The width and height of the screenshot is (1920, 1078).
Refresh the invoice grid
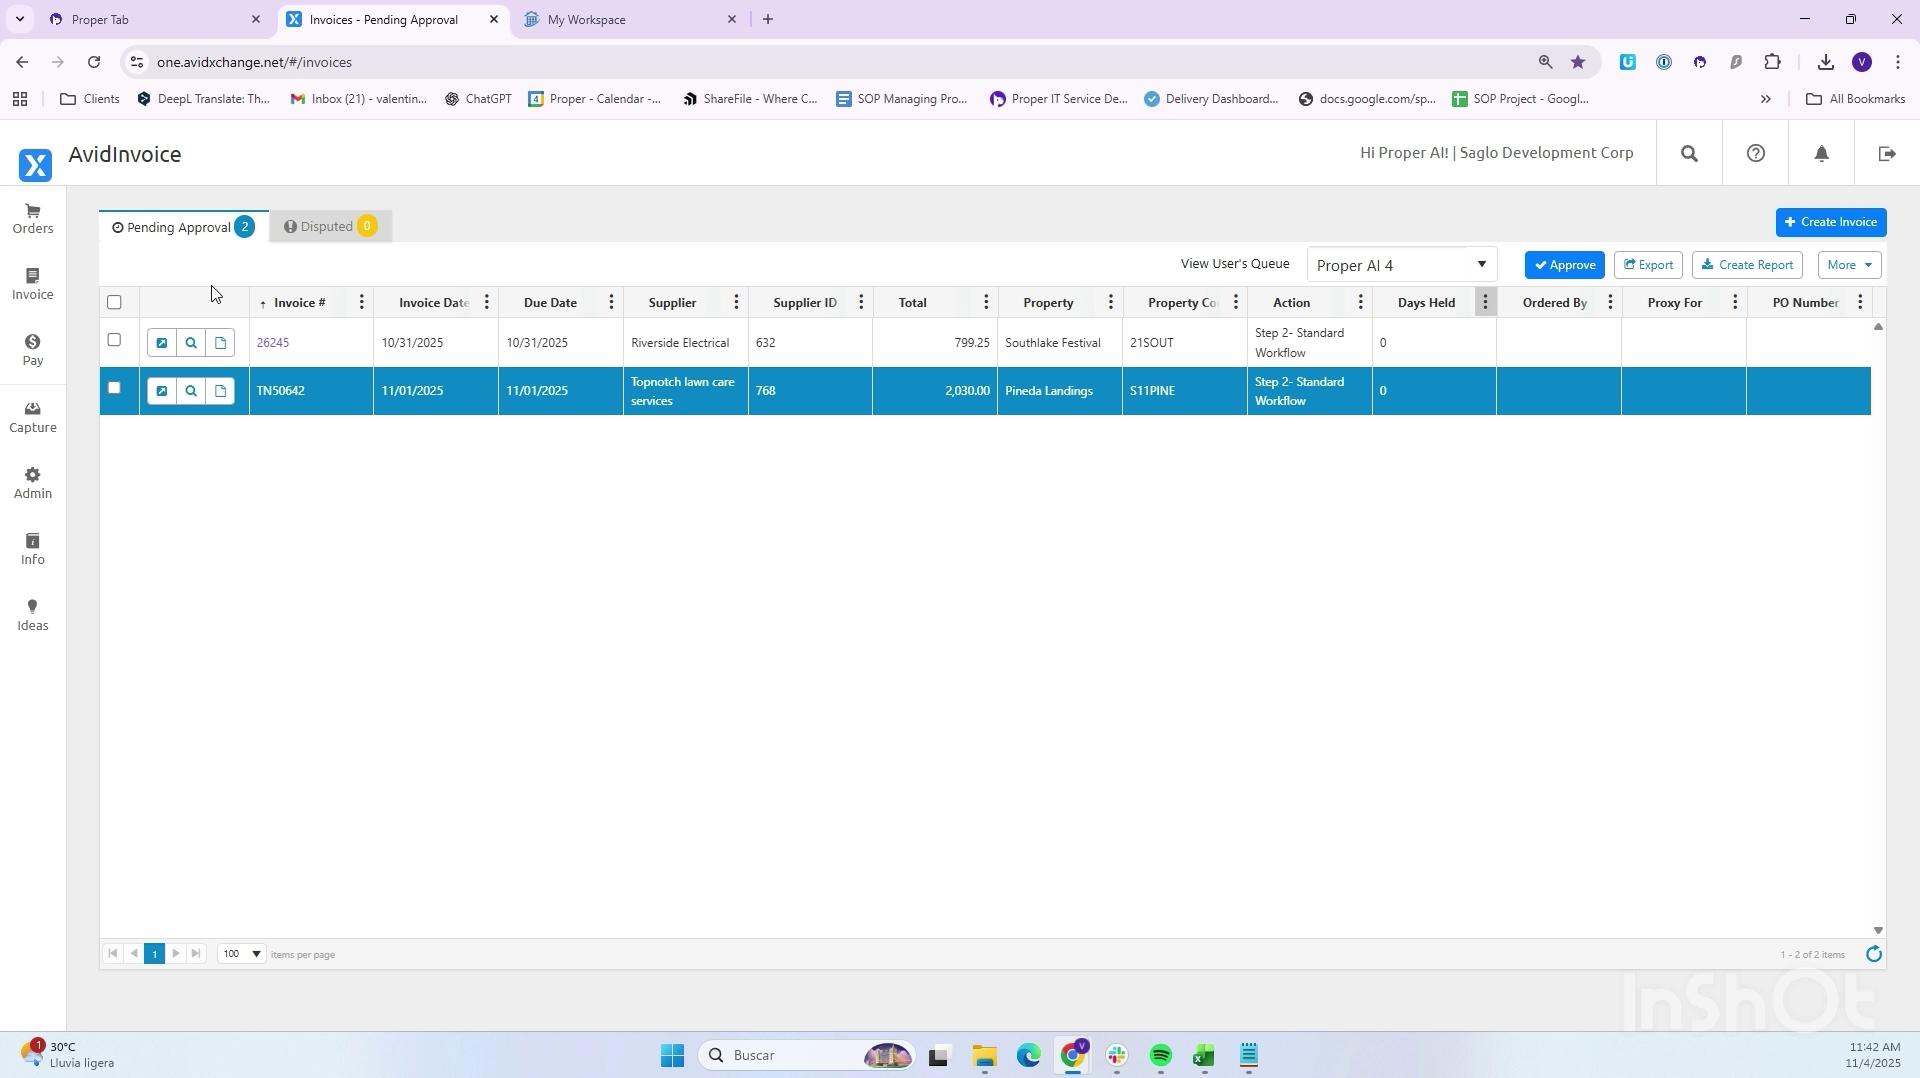click(x=1874, y=954)
